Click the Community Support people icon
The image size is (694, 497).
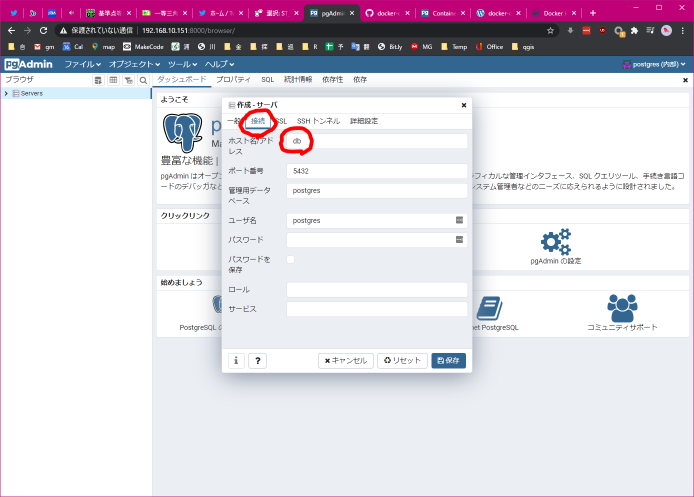[x=623, y=308]
